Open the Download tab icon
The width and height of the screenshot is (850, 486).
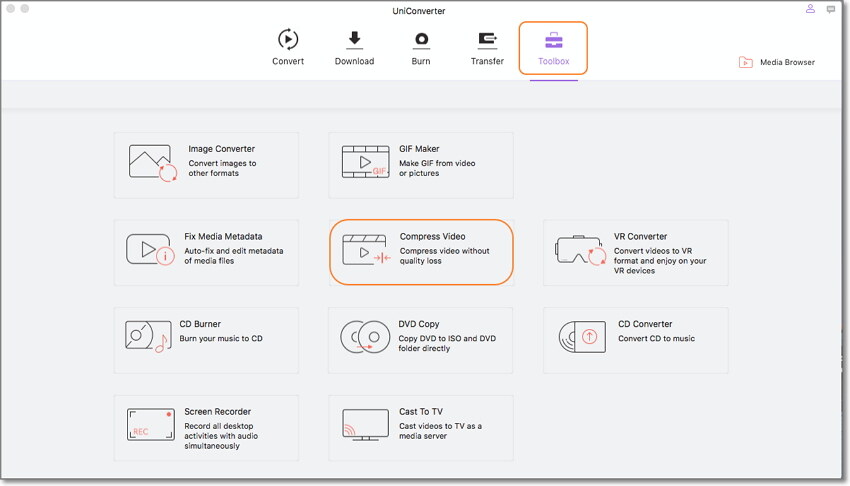click(x=355, y=40)
